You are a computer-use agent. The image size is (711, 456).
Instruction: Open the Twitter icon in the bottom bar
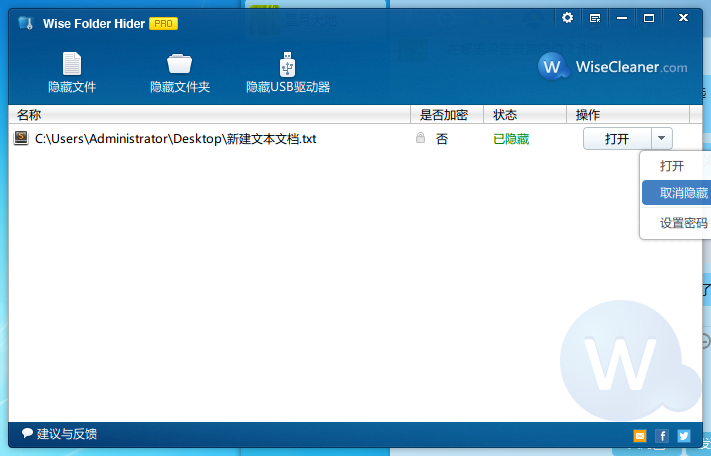click(684, 436)
